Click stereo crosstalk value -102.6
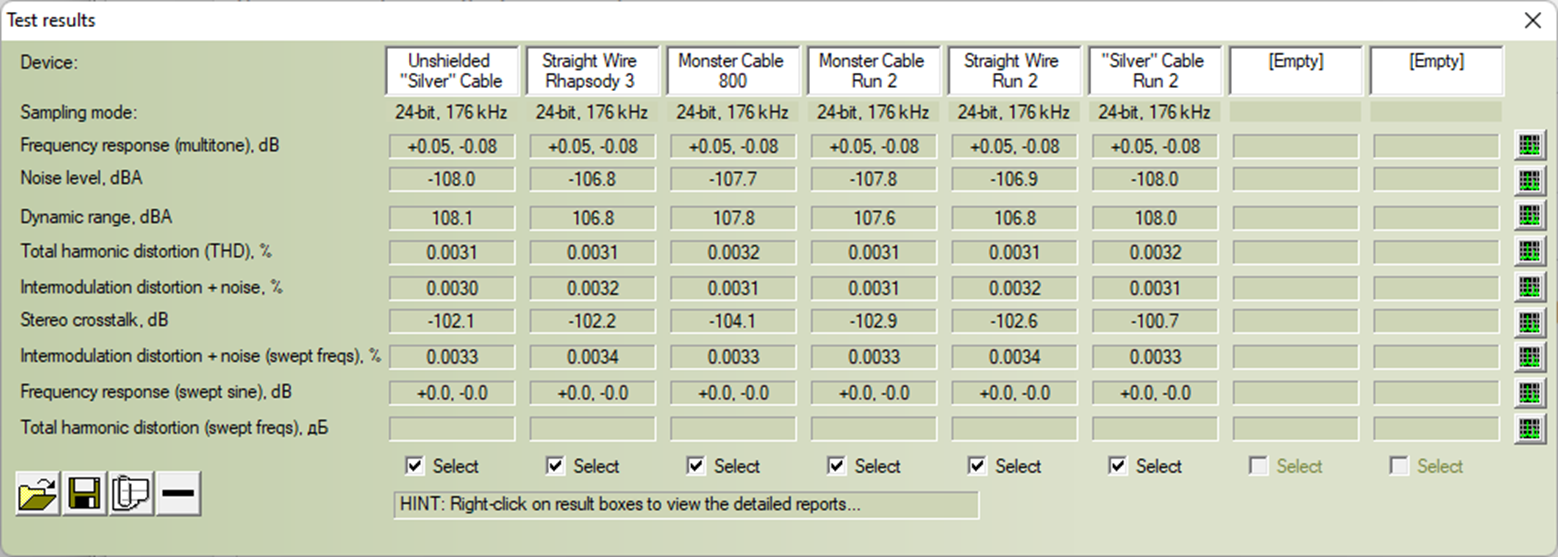1558x557 pixels. coord(1014,322)
